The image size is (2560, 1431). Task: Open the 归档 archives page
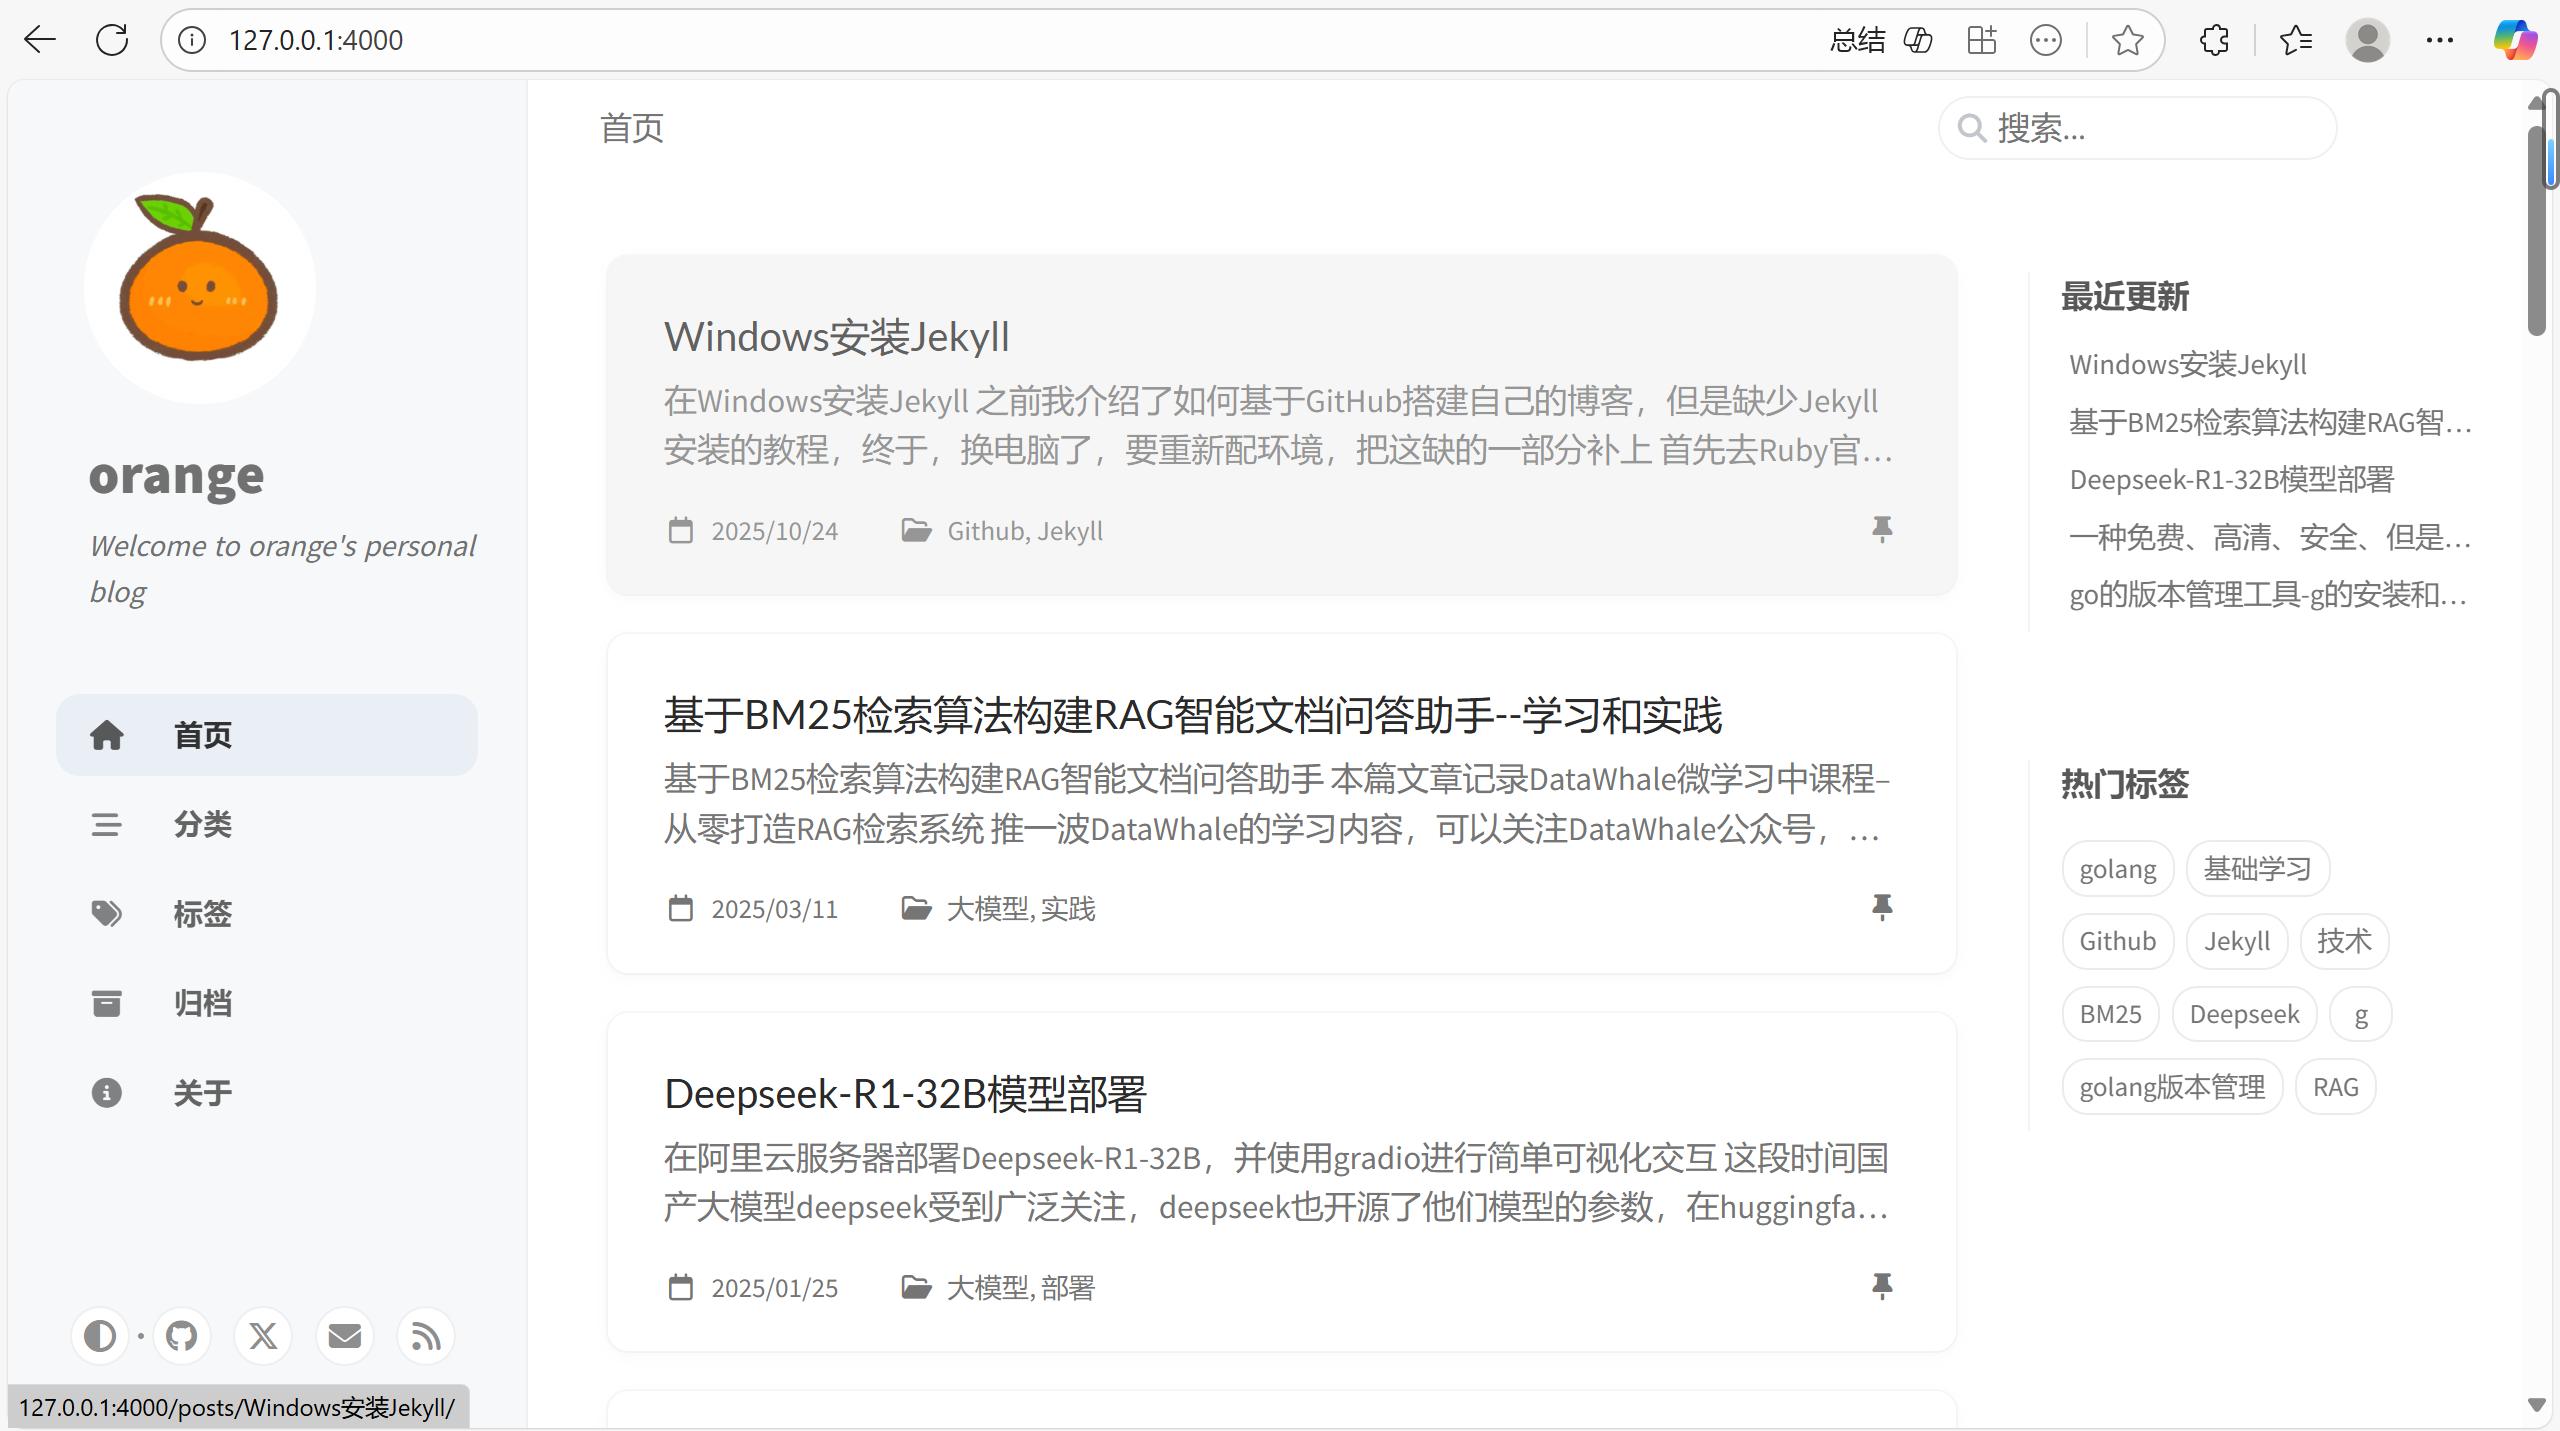click(x=267, y=1003)
